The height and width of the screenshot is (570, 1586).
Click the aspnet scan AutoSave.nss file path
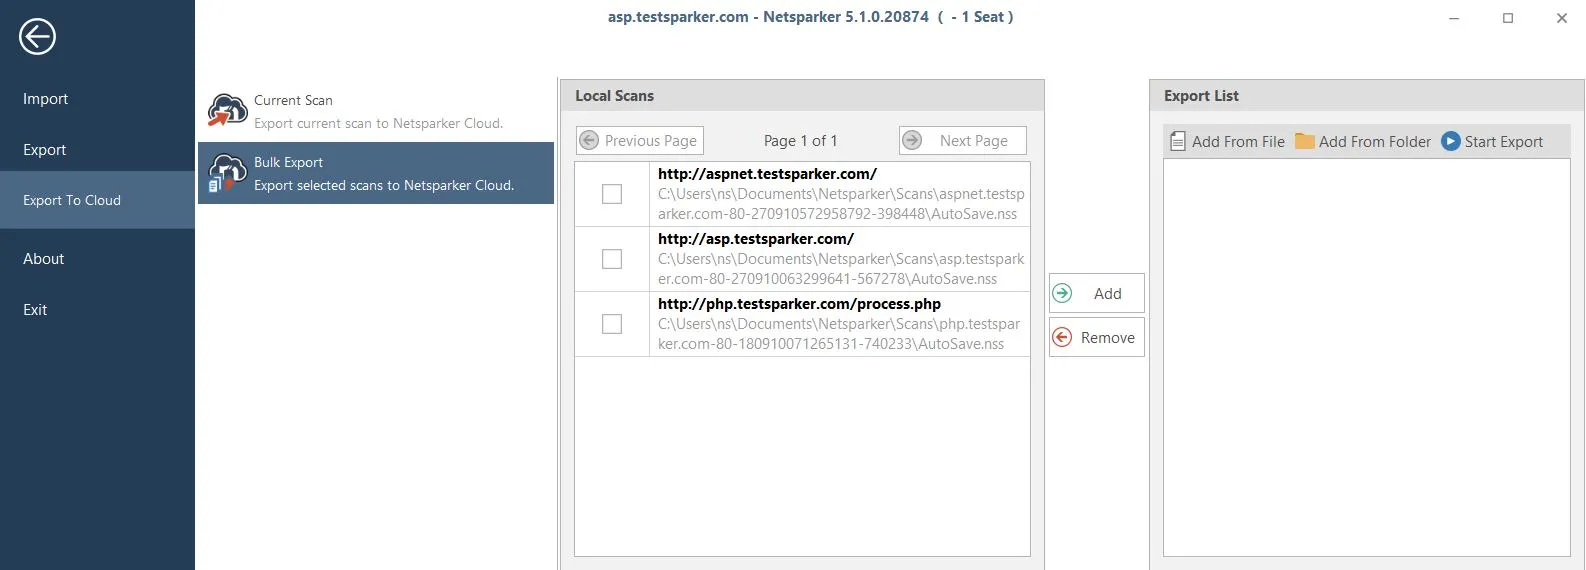(x=841, y=204)
